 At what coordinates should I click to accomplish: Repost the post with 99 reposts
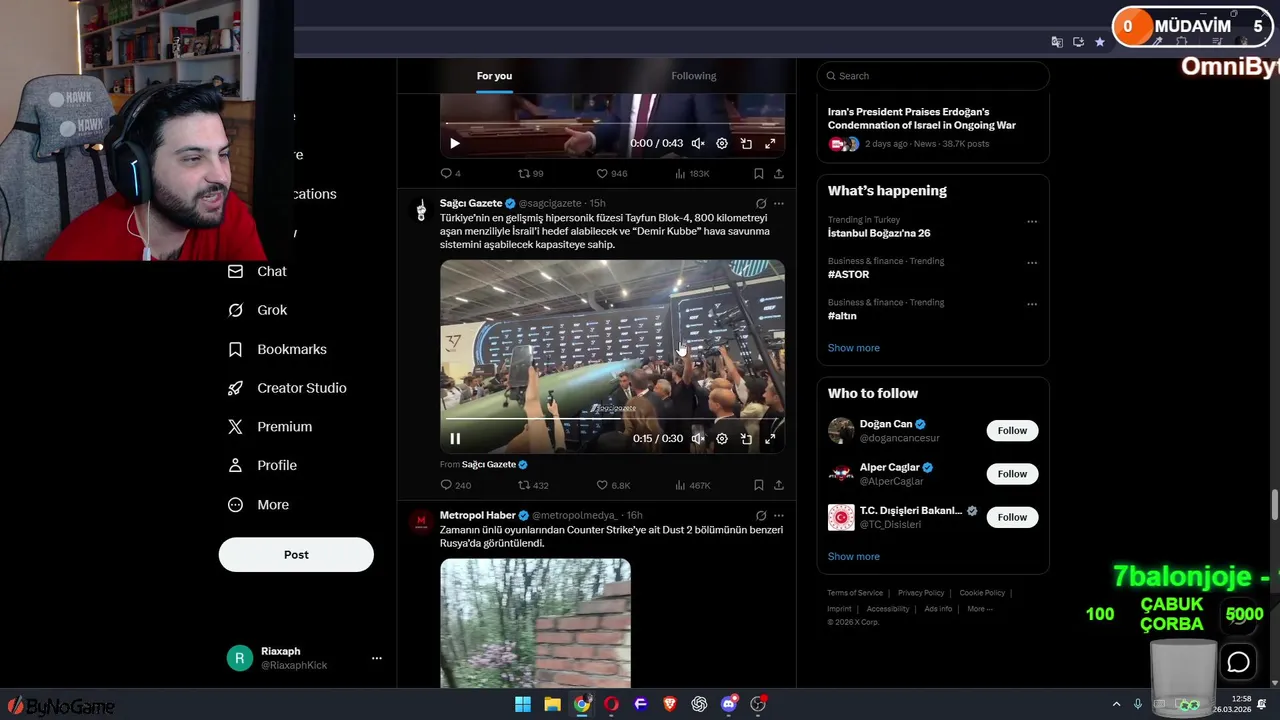[530, 174]
